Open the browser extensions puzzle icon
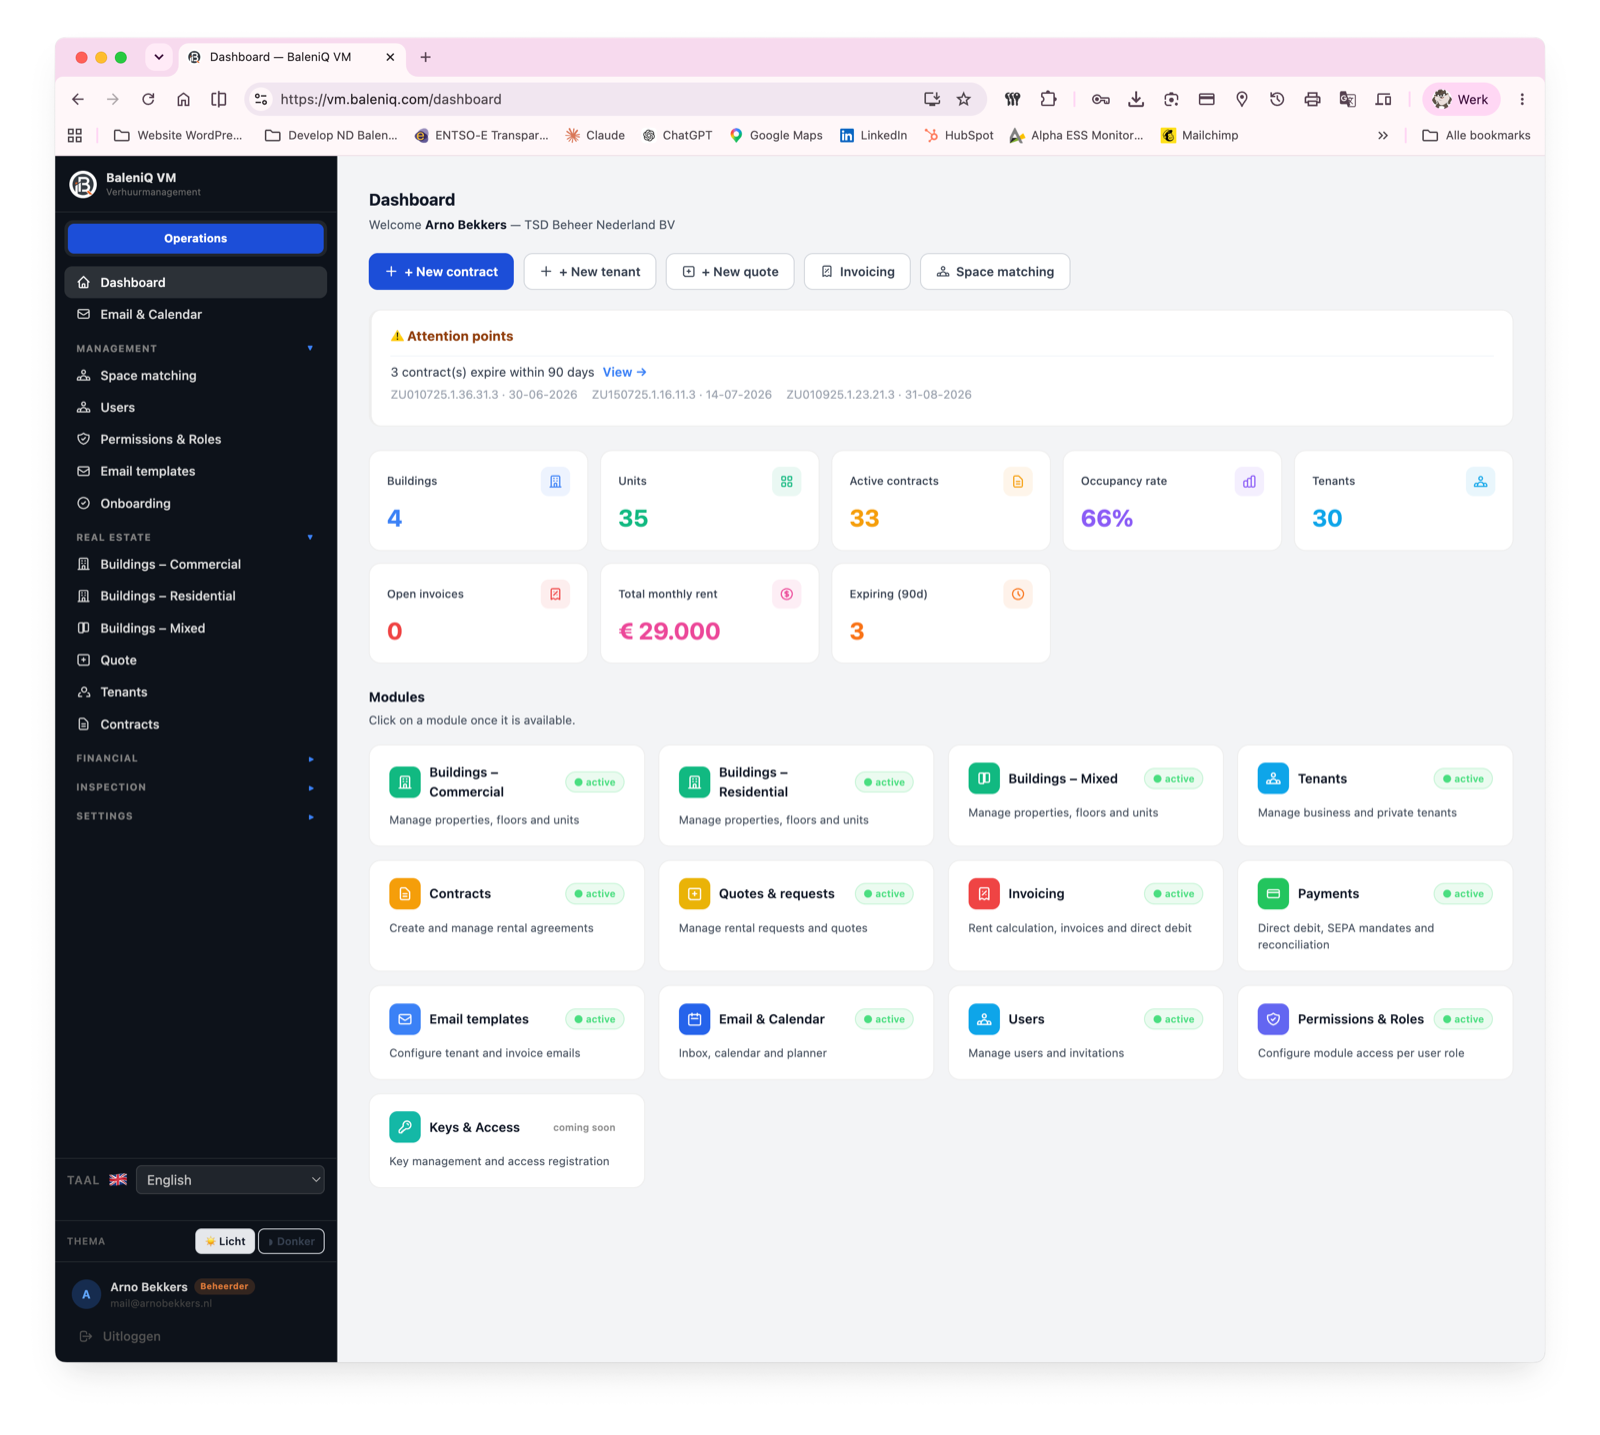 [x=1048, y=99]
